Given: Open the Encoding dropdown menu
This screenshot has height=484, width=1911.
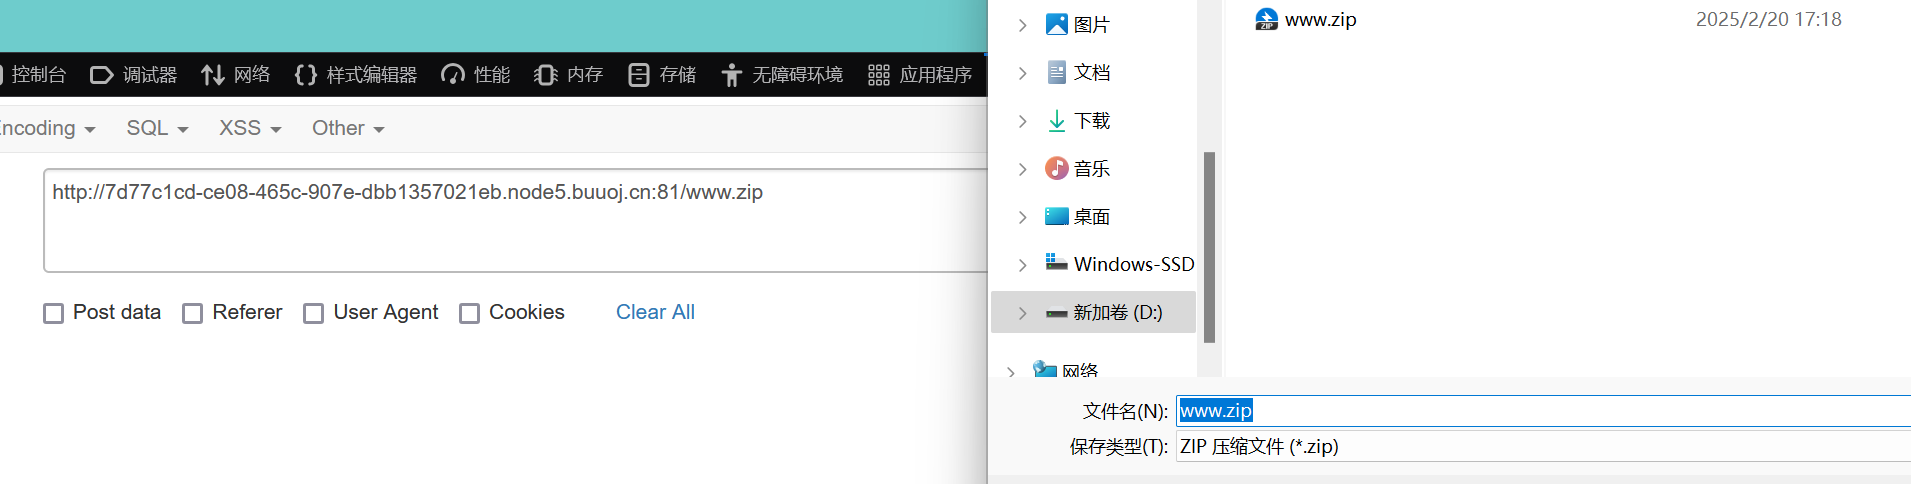Looking at the screenshot, I should pyautogui.click(x=46, y=128).
